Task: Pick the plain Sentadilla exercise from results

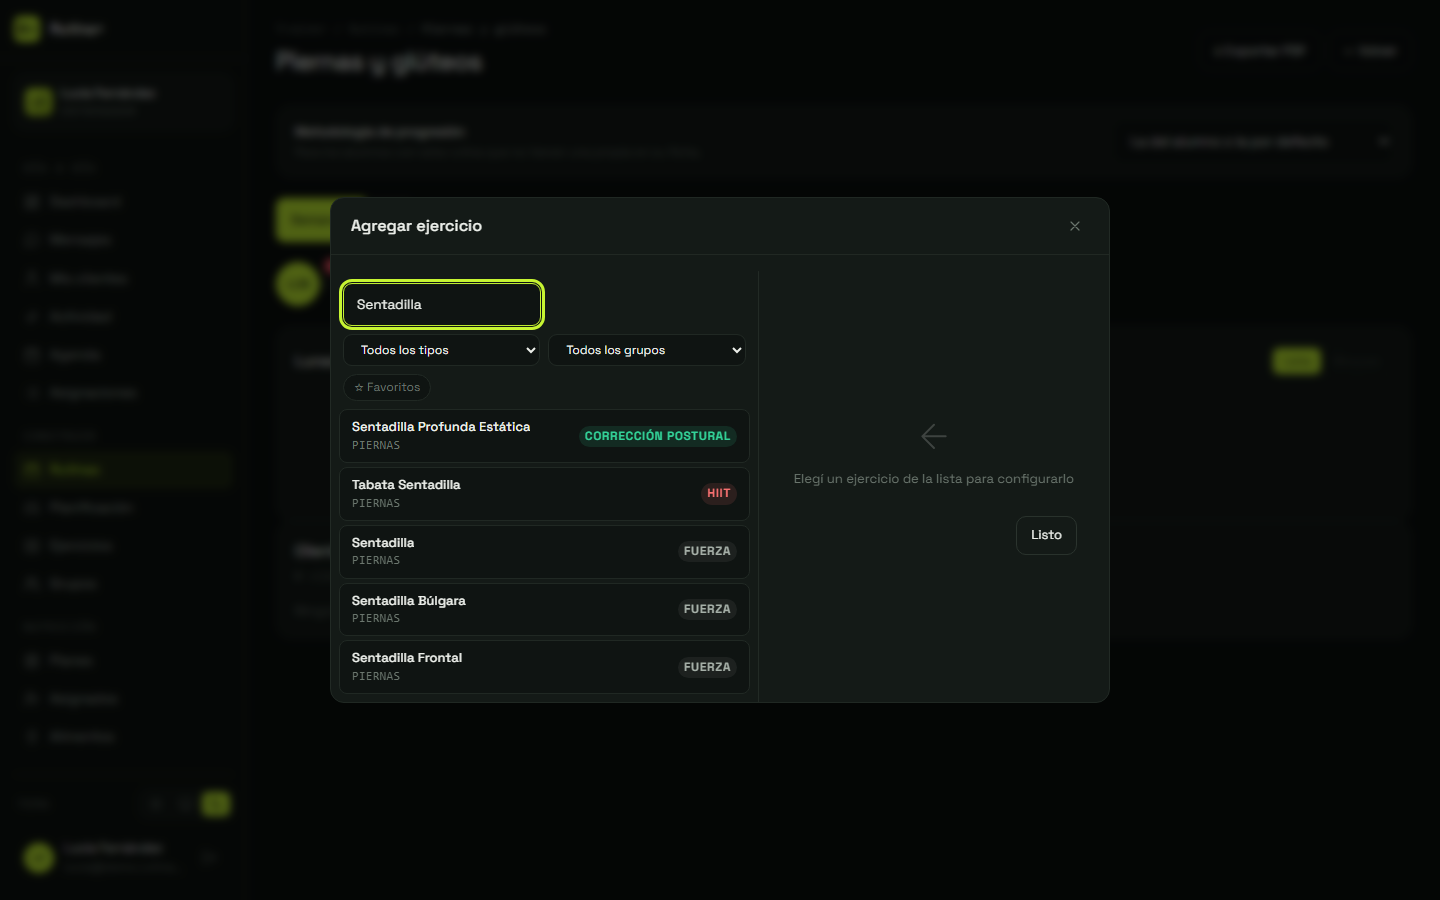Action: pos(544,551)
